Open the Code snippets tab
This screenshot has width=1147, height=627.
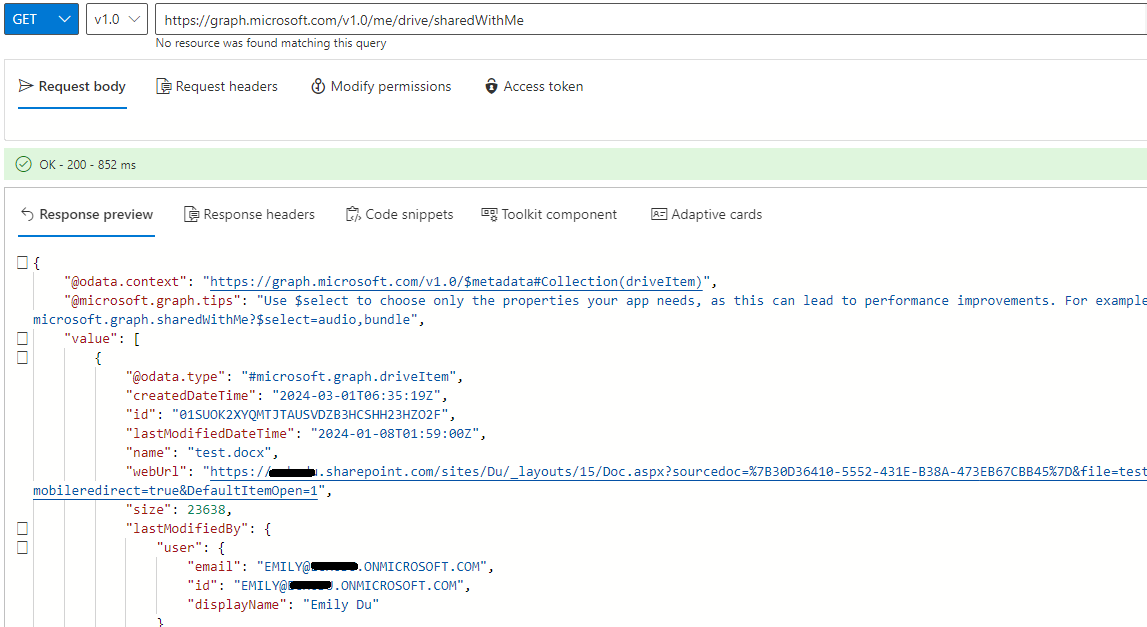(x=399, y=214)
